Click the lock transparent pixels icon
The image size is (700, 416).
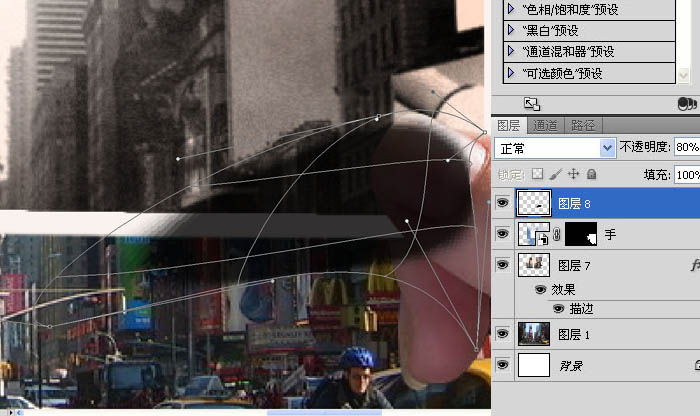(x=537, y=174)
